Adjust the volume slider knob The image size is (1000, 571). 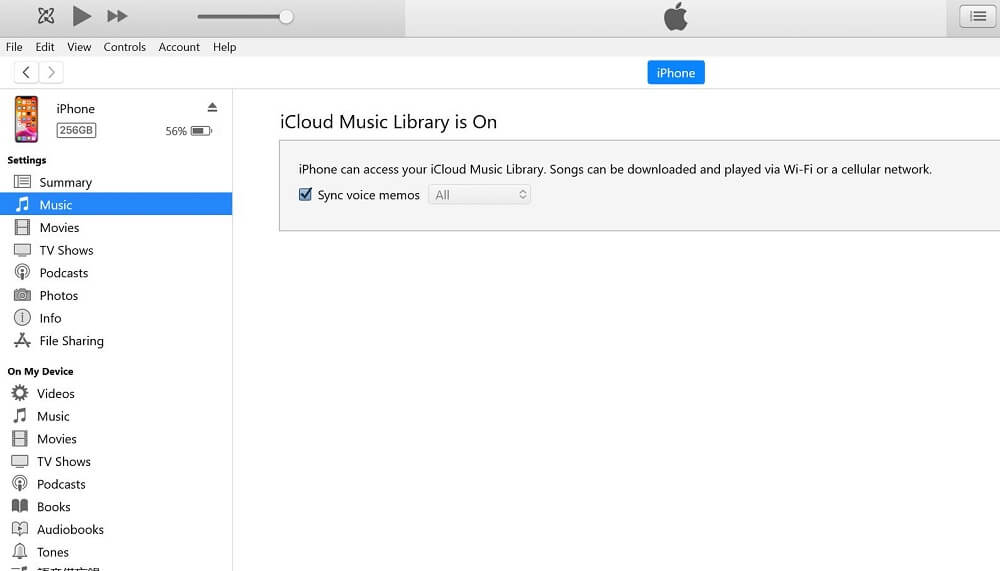tap(286, 17)
